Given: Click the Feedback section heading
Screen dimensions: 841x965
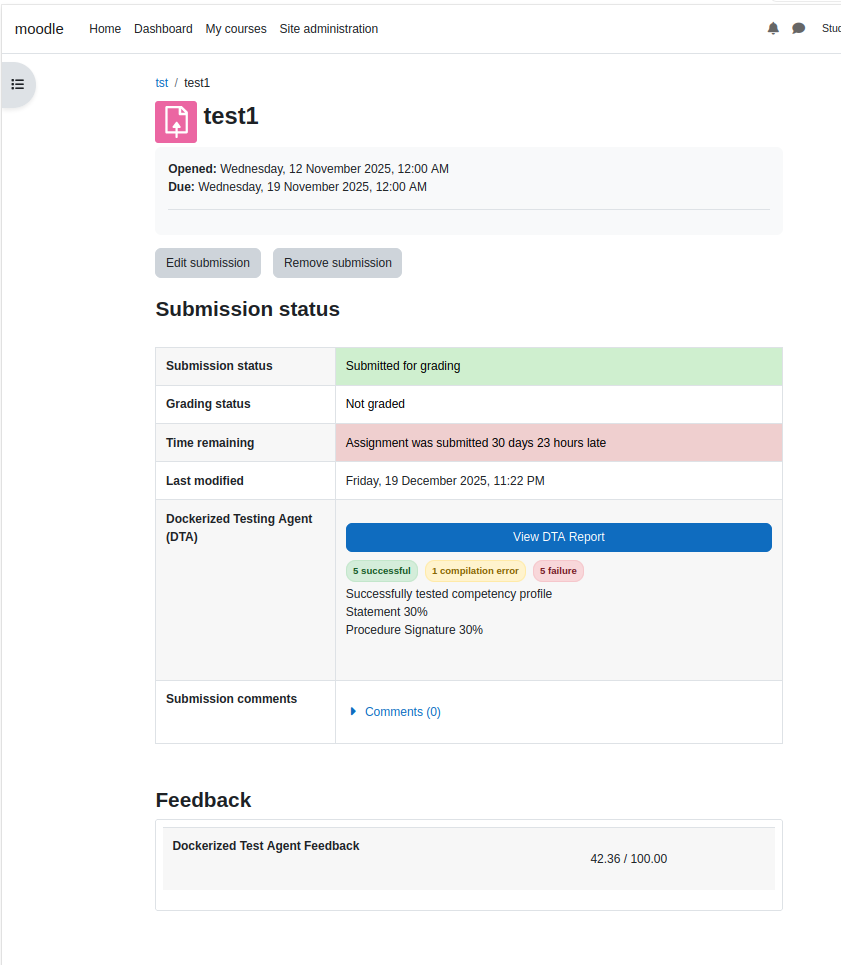Looking at the screenshot, I should 203,800.
